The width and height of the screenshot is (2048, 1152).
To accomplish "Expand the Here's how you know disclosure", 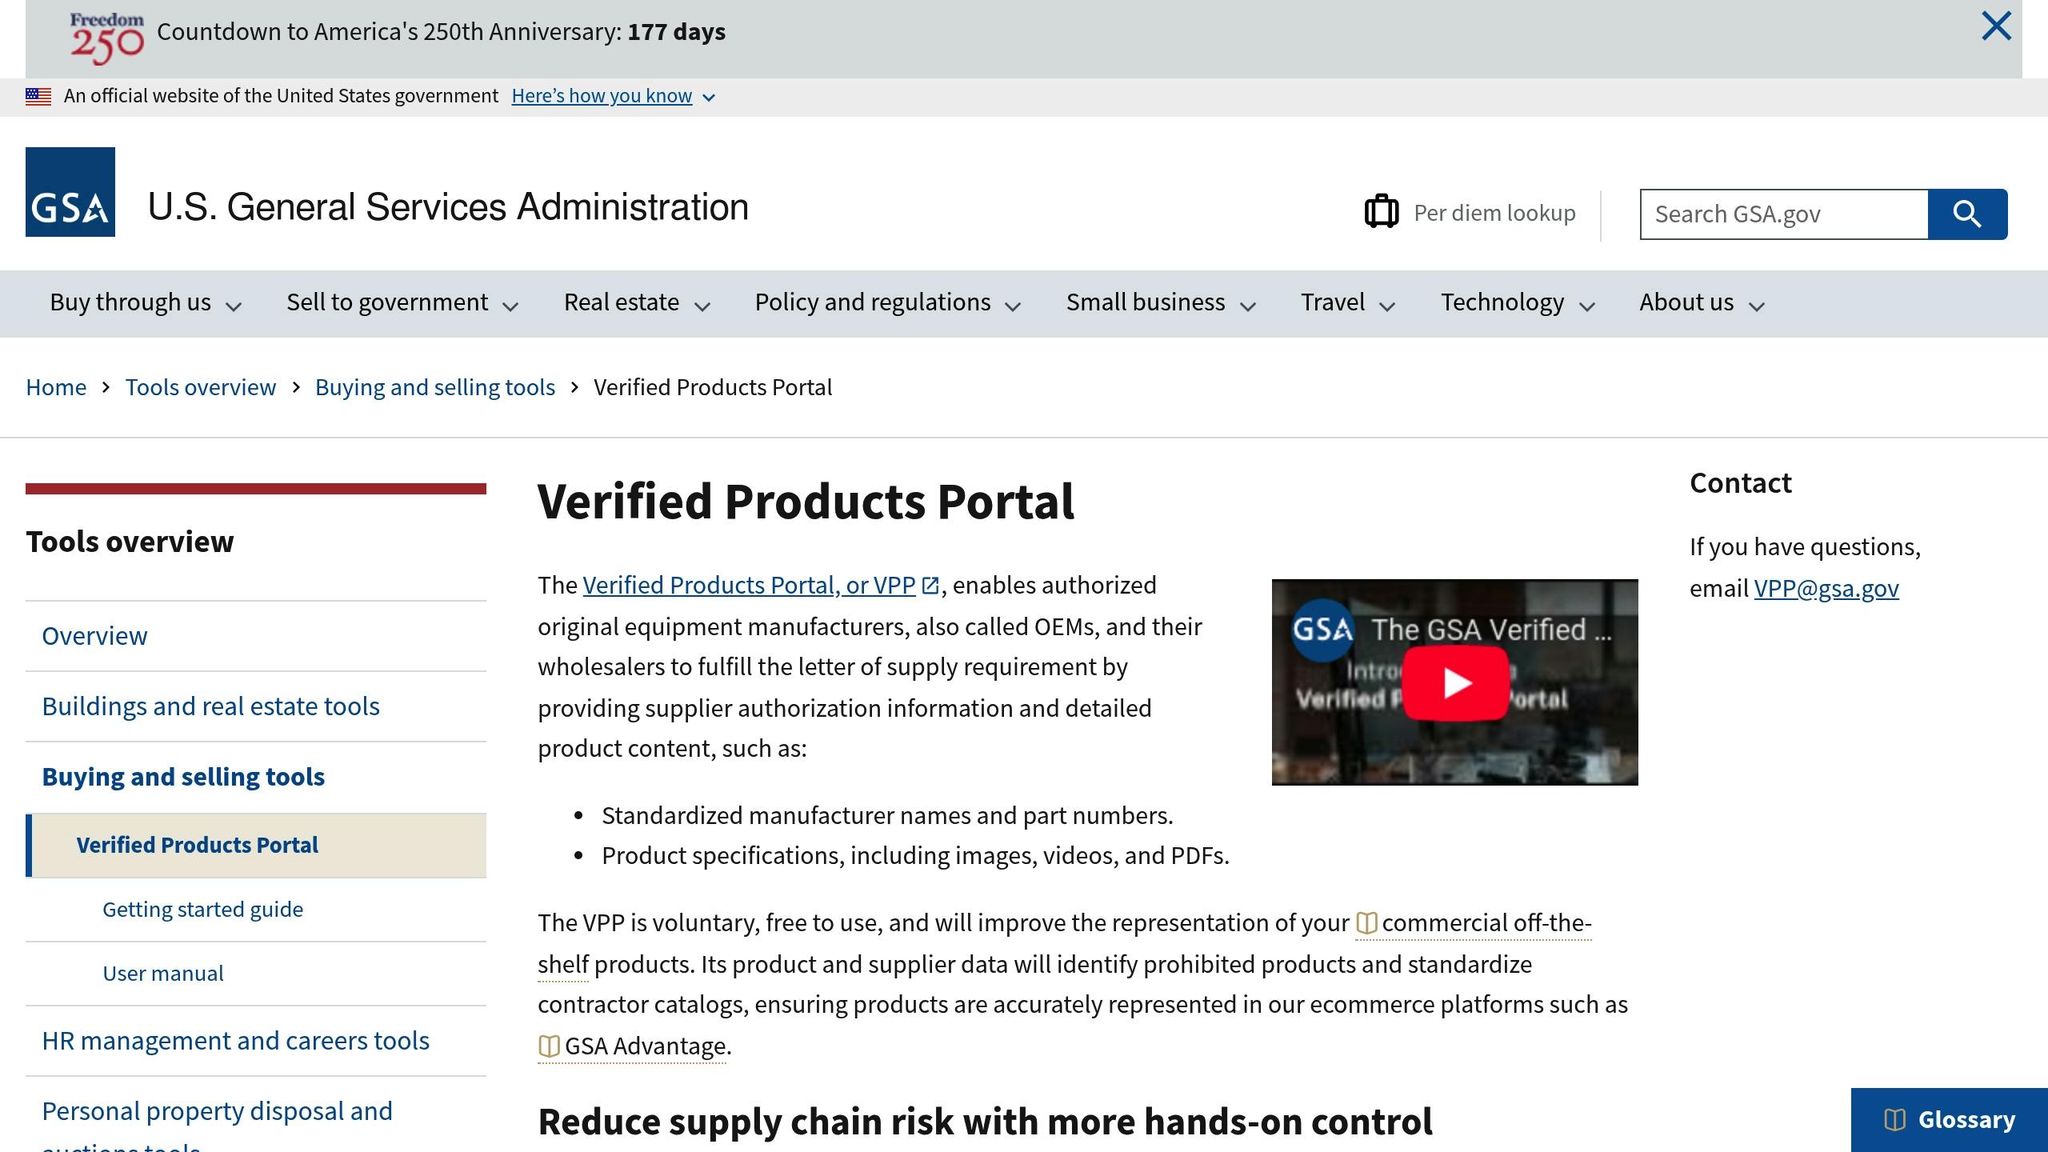I will pyautogui.click(x=602, y=95).
